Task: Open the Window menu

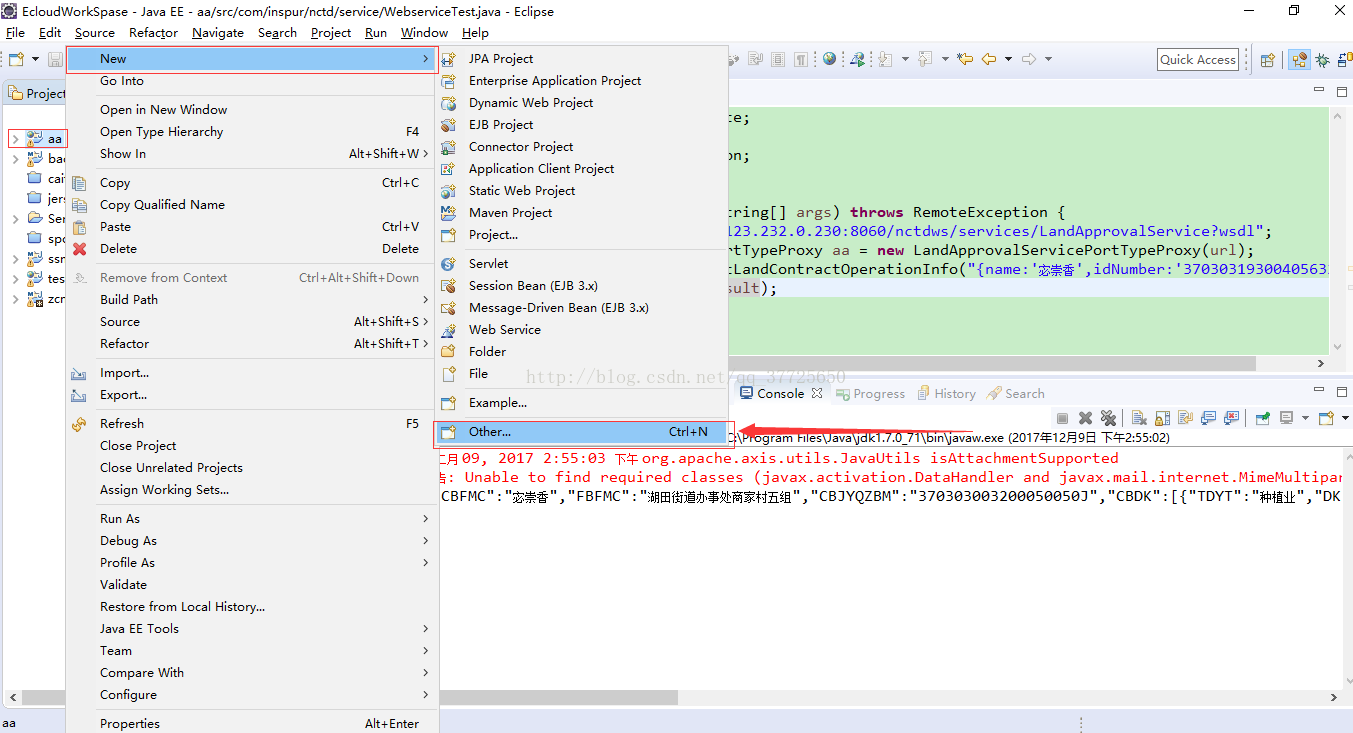Action: [424, 32]
